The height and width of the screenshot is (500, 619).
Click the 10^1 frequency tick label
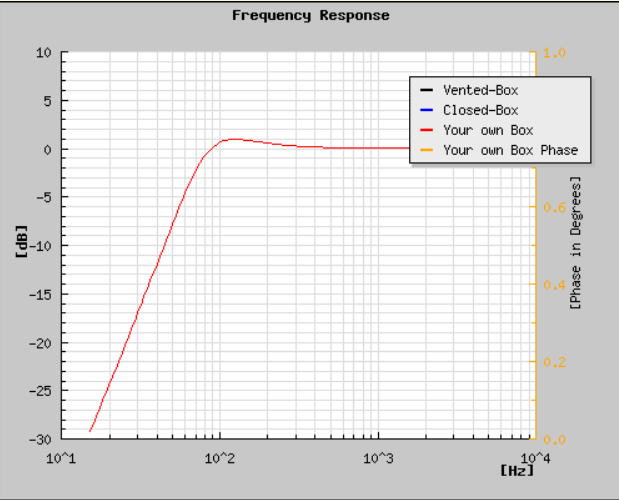pos(61,458)
